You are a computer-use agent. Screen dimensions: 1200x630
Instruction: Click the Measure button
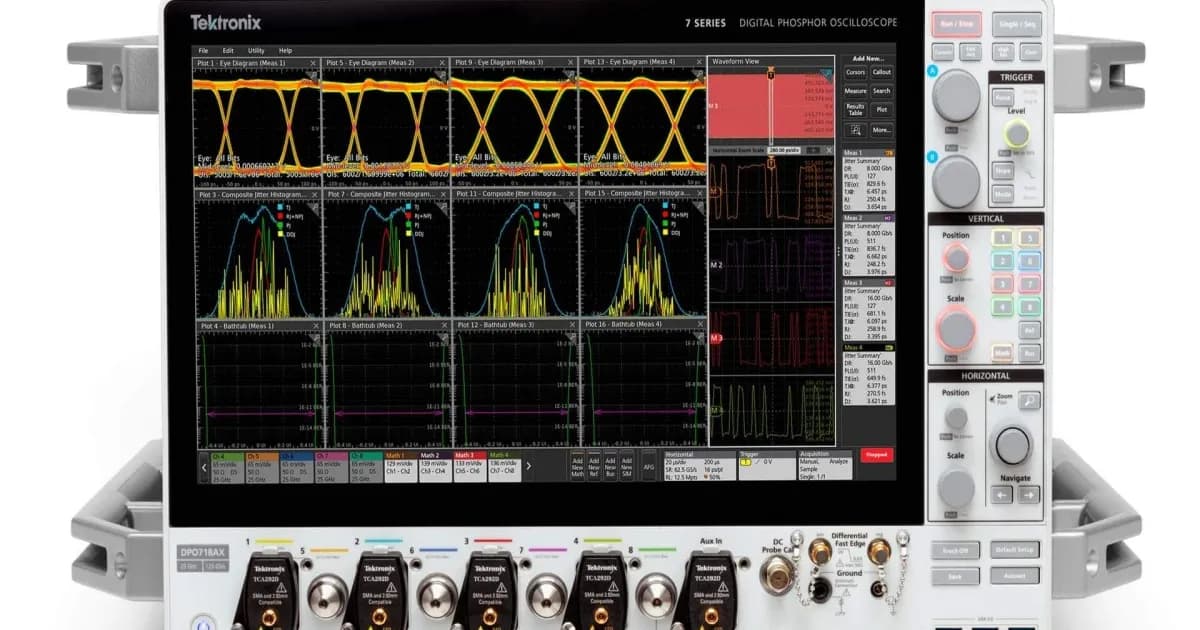[x=855, y=91]
